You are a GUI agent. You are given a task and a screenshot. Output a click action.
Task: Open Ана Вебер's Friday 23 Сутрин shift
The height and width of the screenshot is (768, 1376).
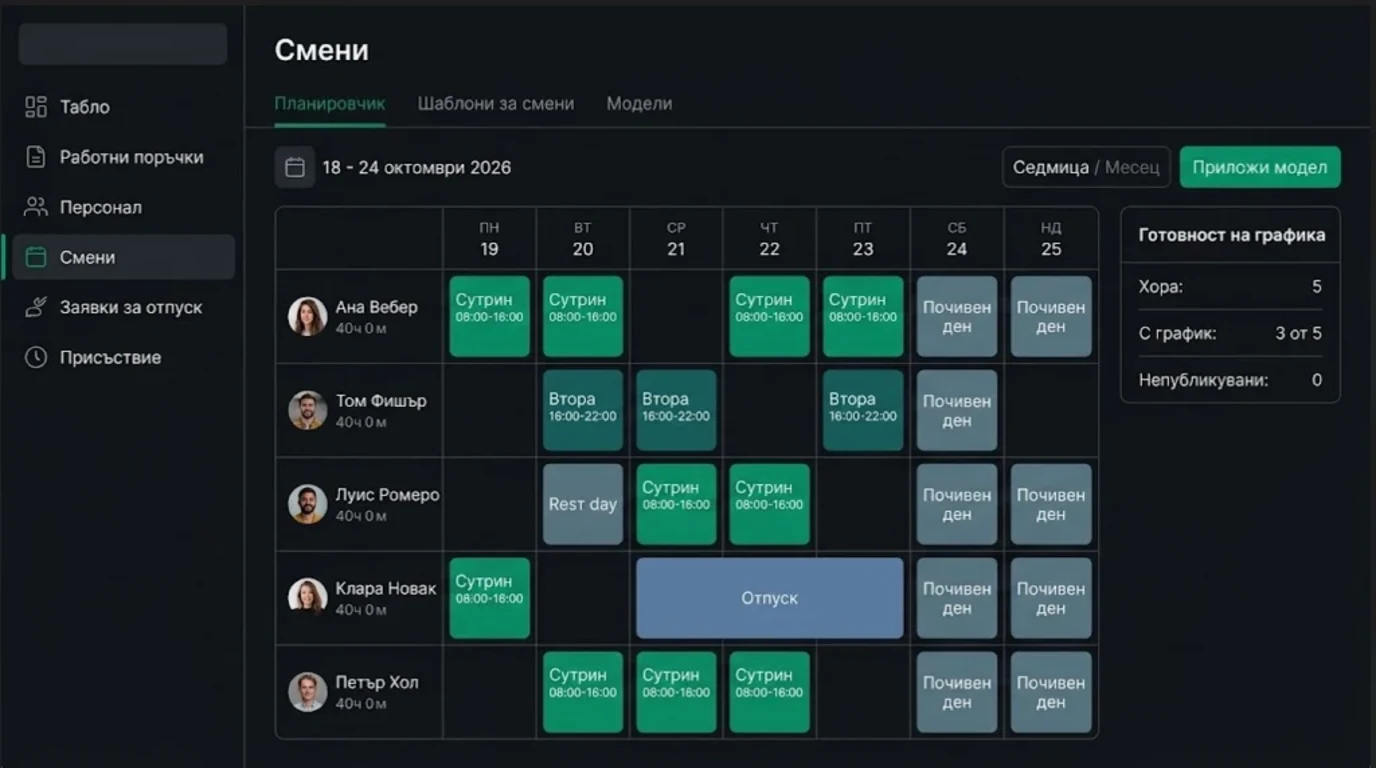pos(863,316)
